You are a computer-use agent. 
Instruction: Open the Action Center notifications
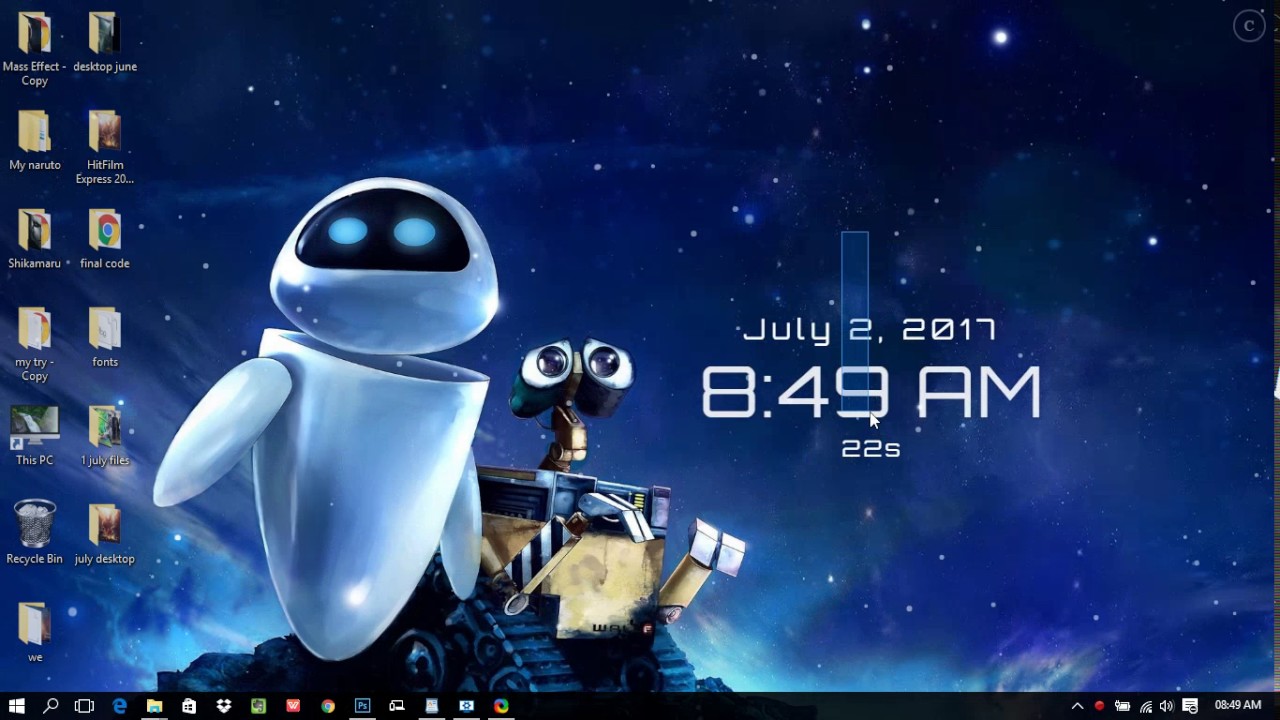(x=1190, y=706)
